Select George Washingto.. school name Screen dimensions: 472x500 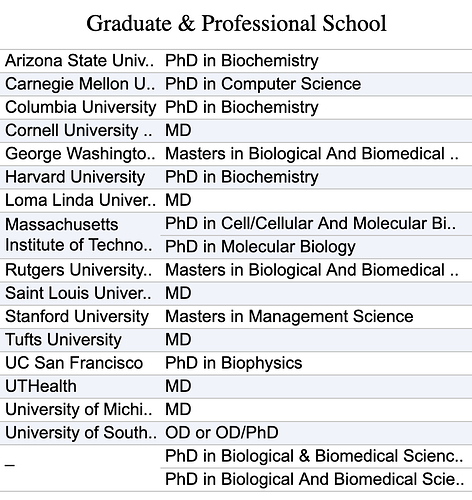click(80, 154)
